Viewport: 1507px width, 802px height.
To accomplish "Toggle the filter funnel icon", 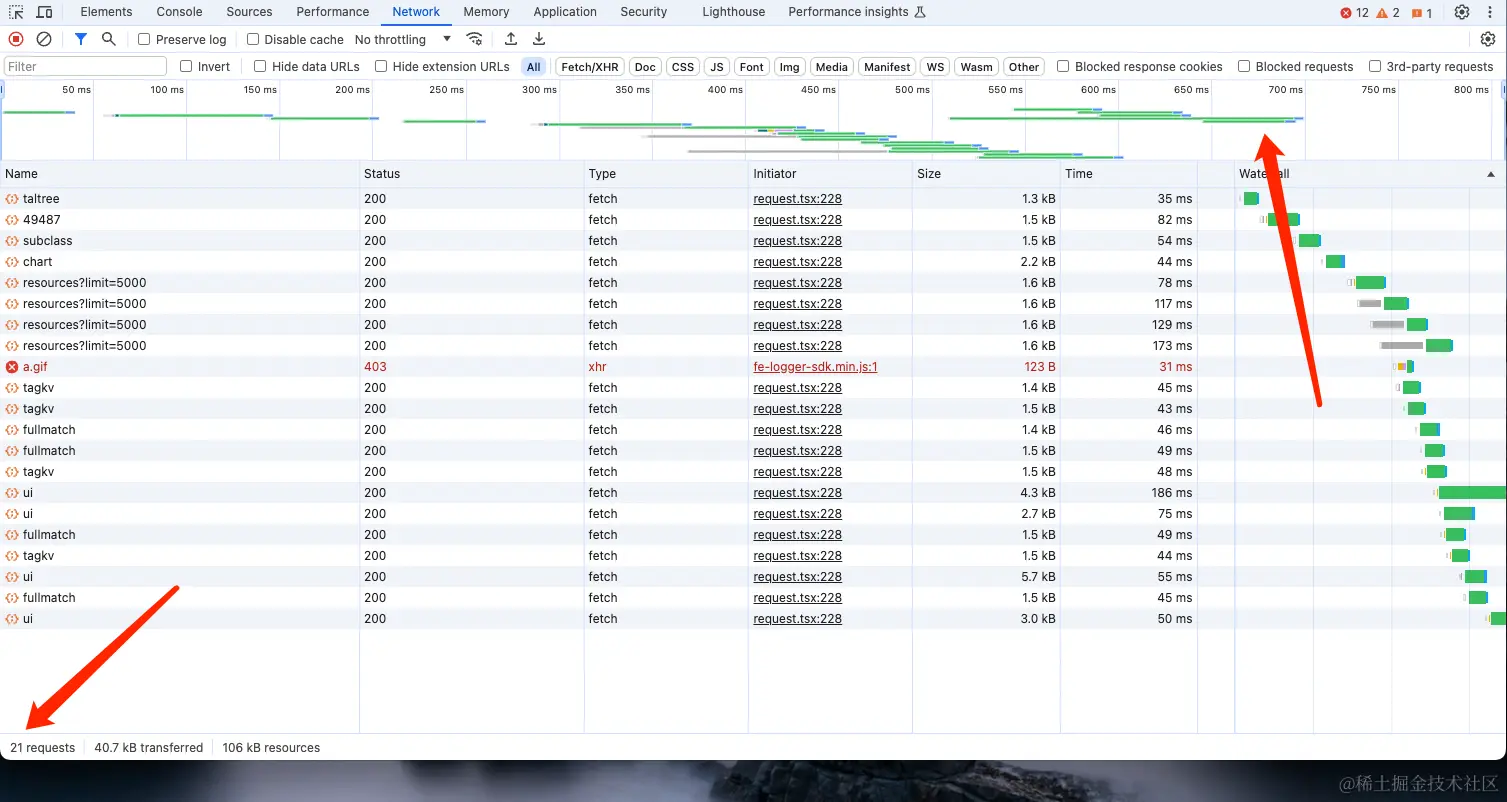I will tap(81, 39).
